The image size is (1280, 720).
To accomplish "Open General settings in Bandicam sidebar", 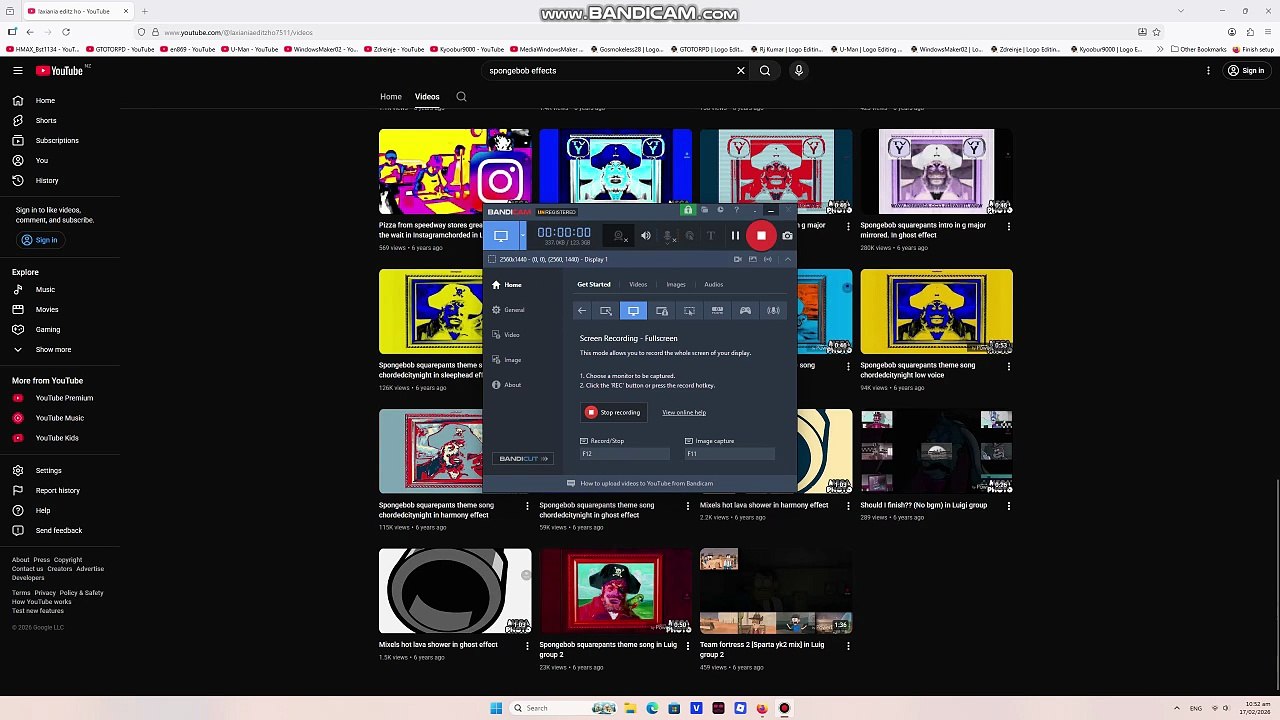I will [x=507, y=310].
